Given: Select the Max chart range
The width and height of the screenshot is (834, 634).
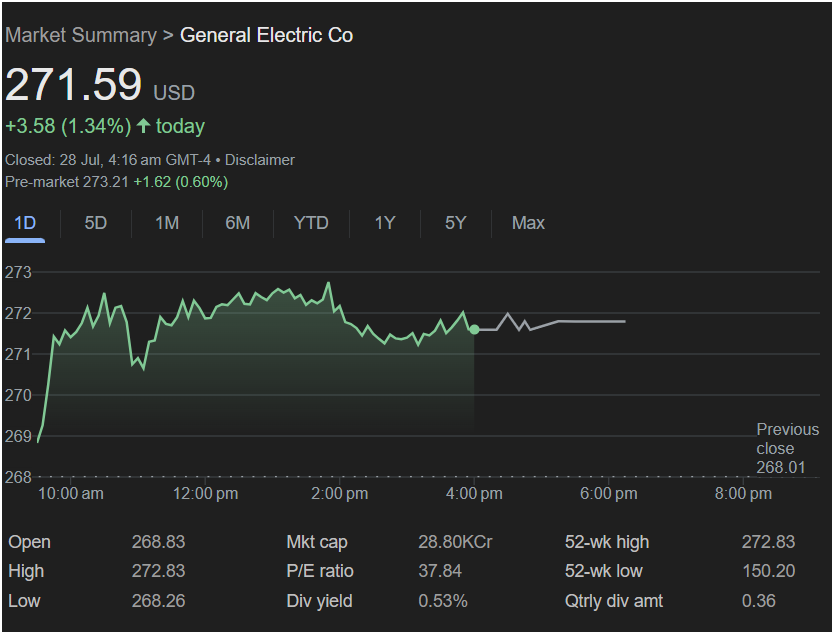Looking at the screenshot, I should (528, 223).
